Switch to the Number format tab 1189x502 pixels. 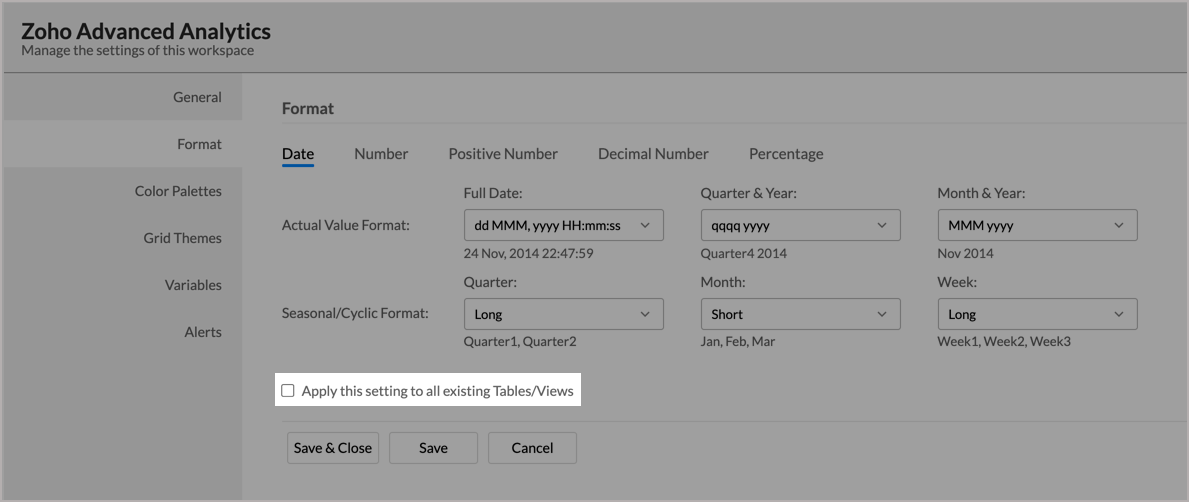[x=381, y=154]
